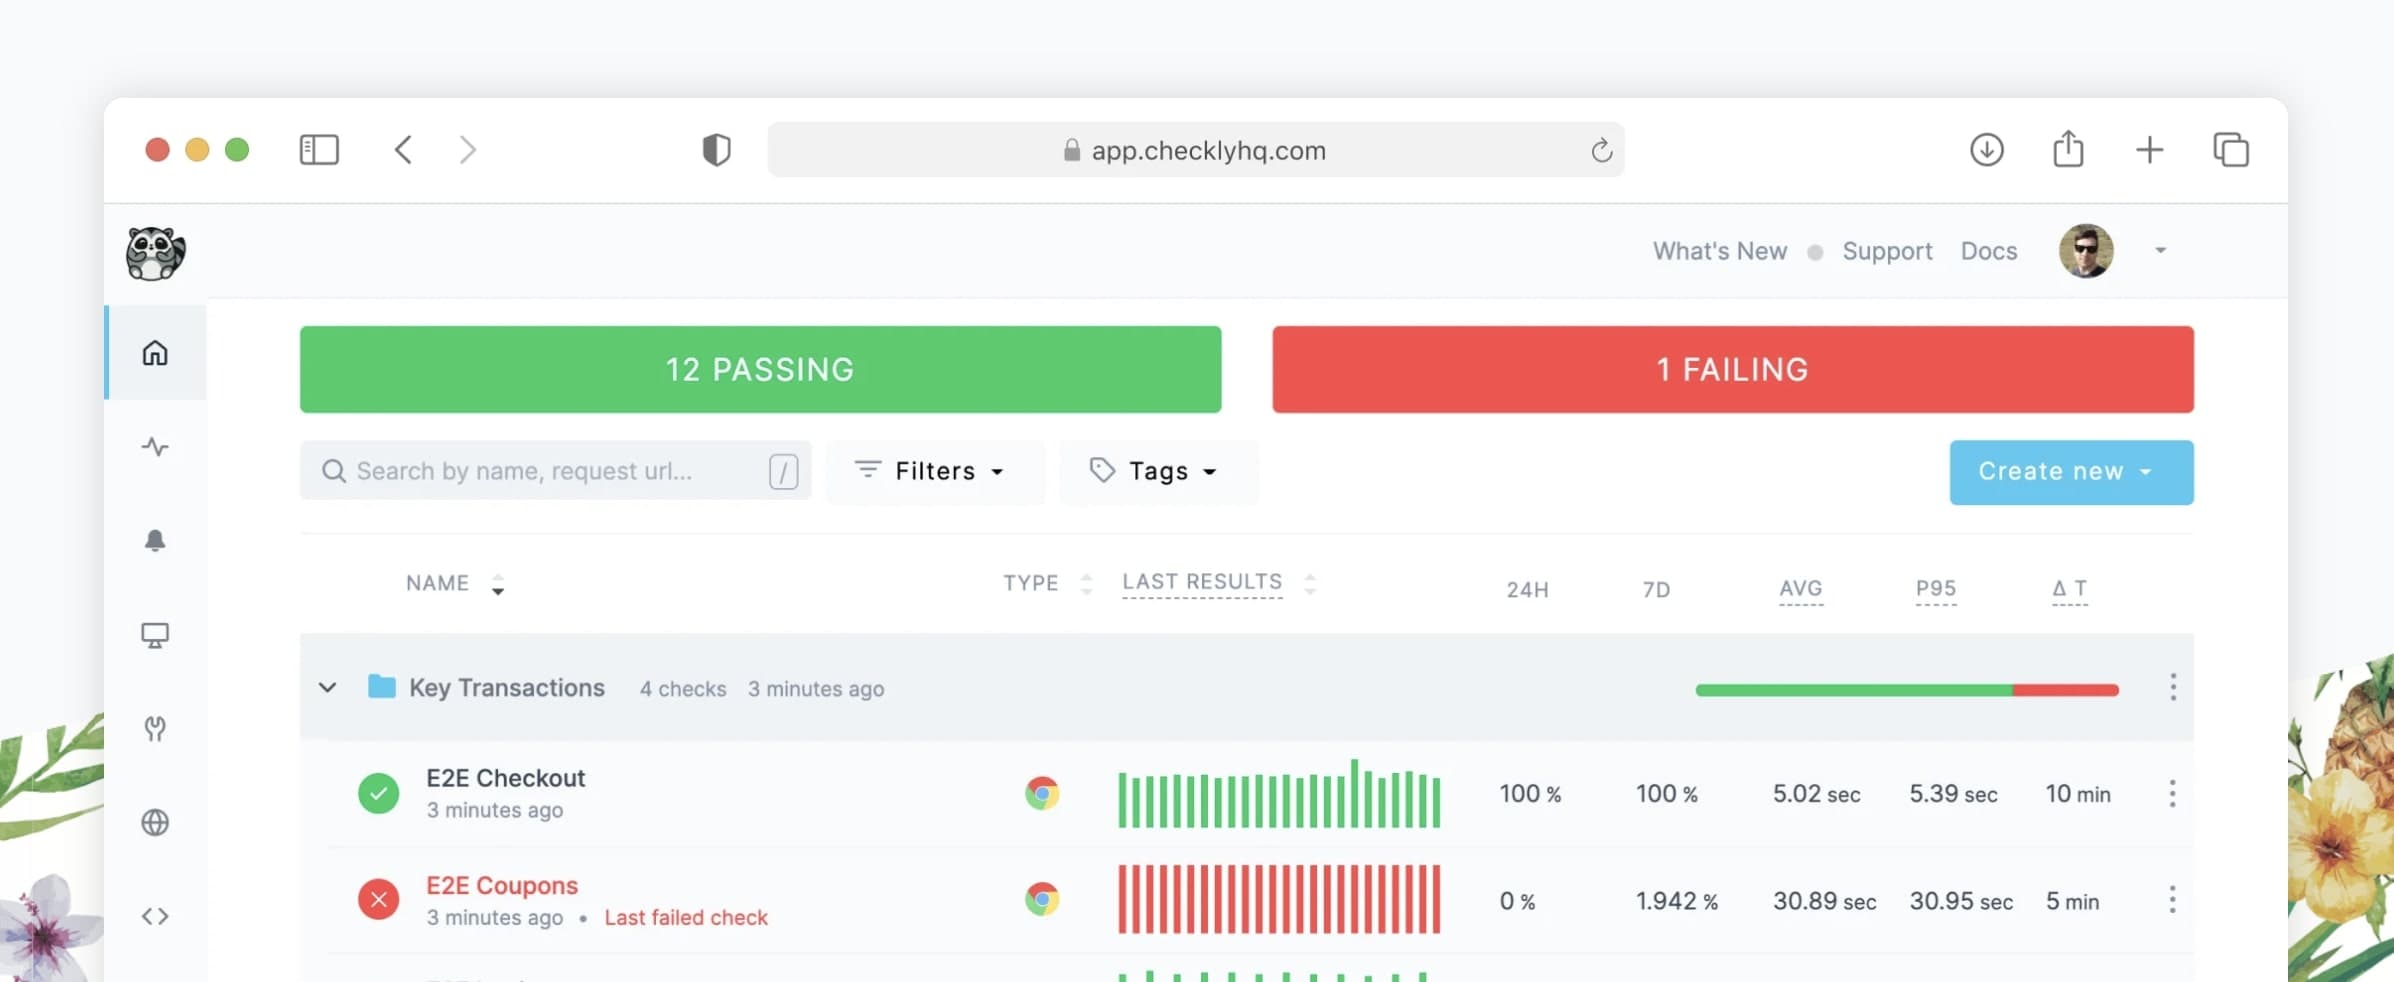The image size is (2394, 982).
Task: Open alerts via the bell sidebar icon
Action: click(x=155, y=540)
